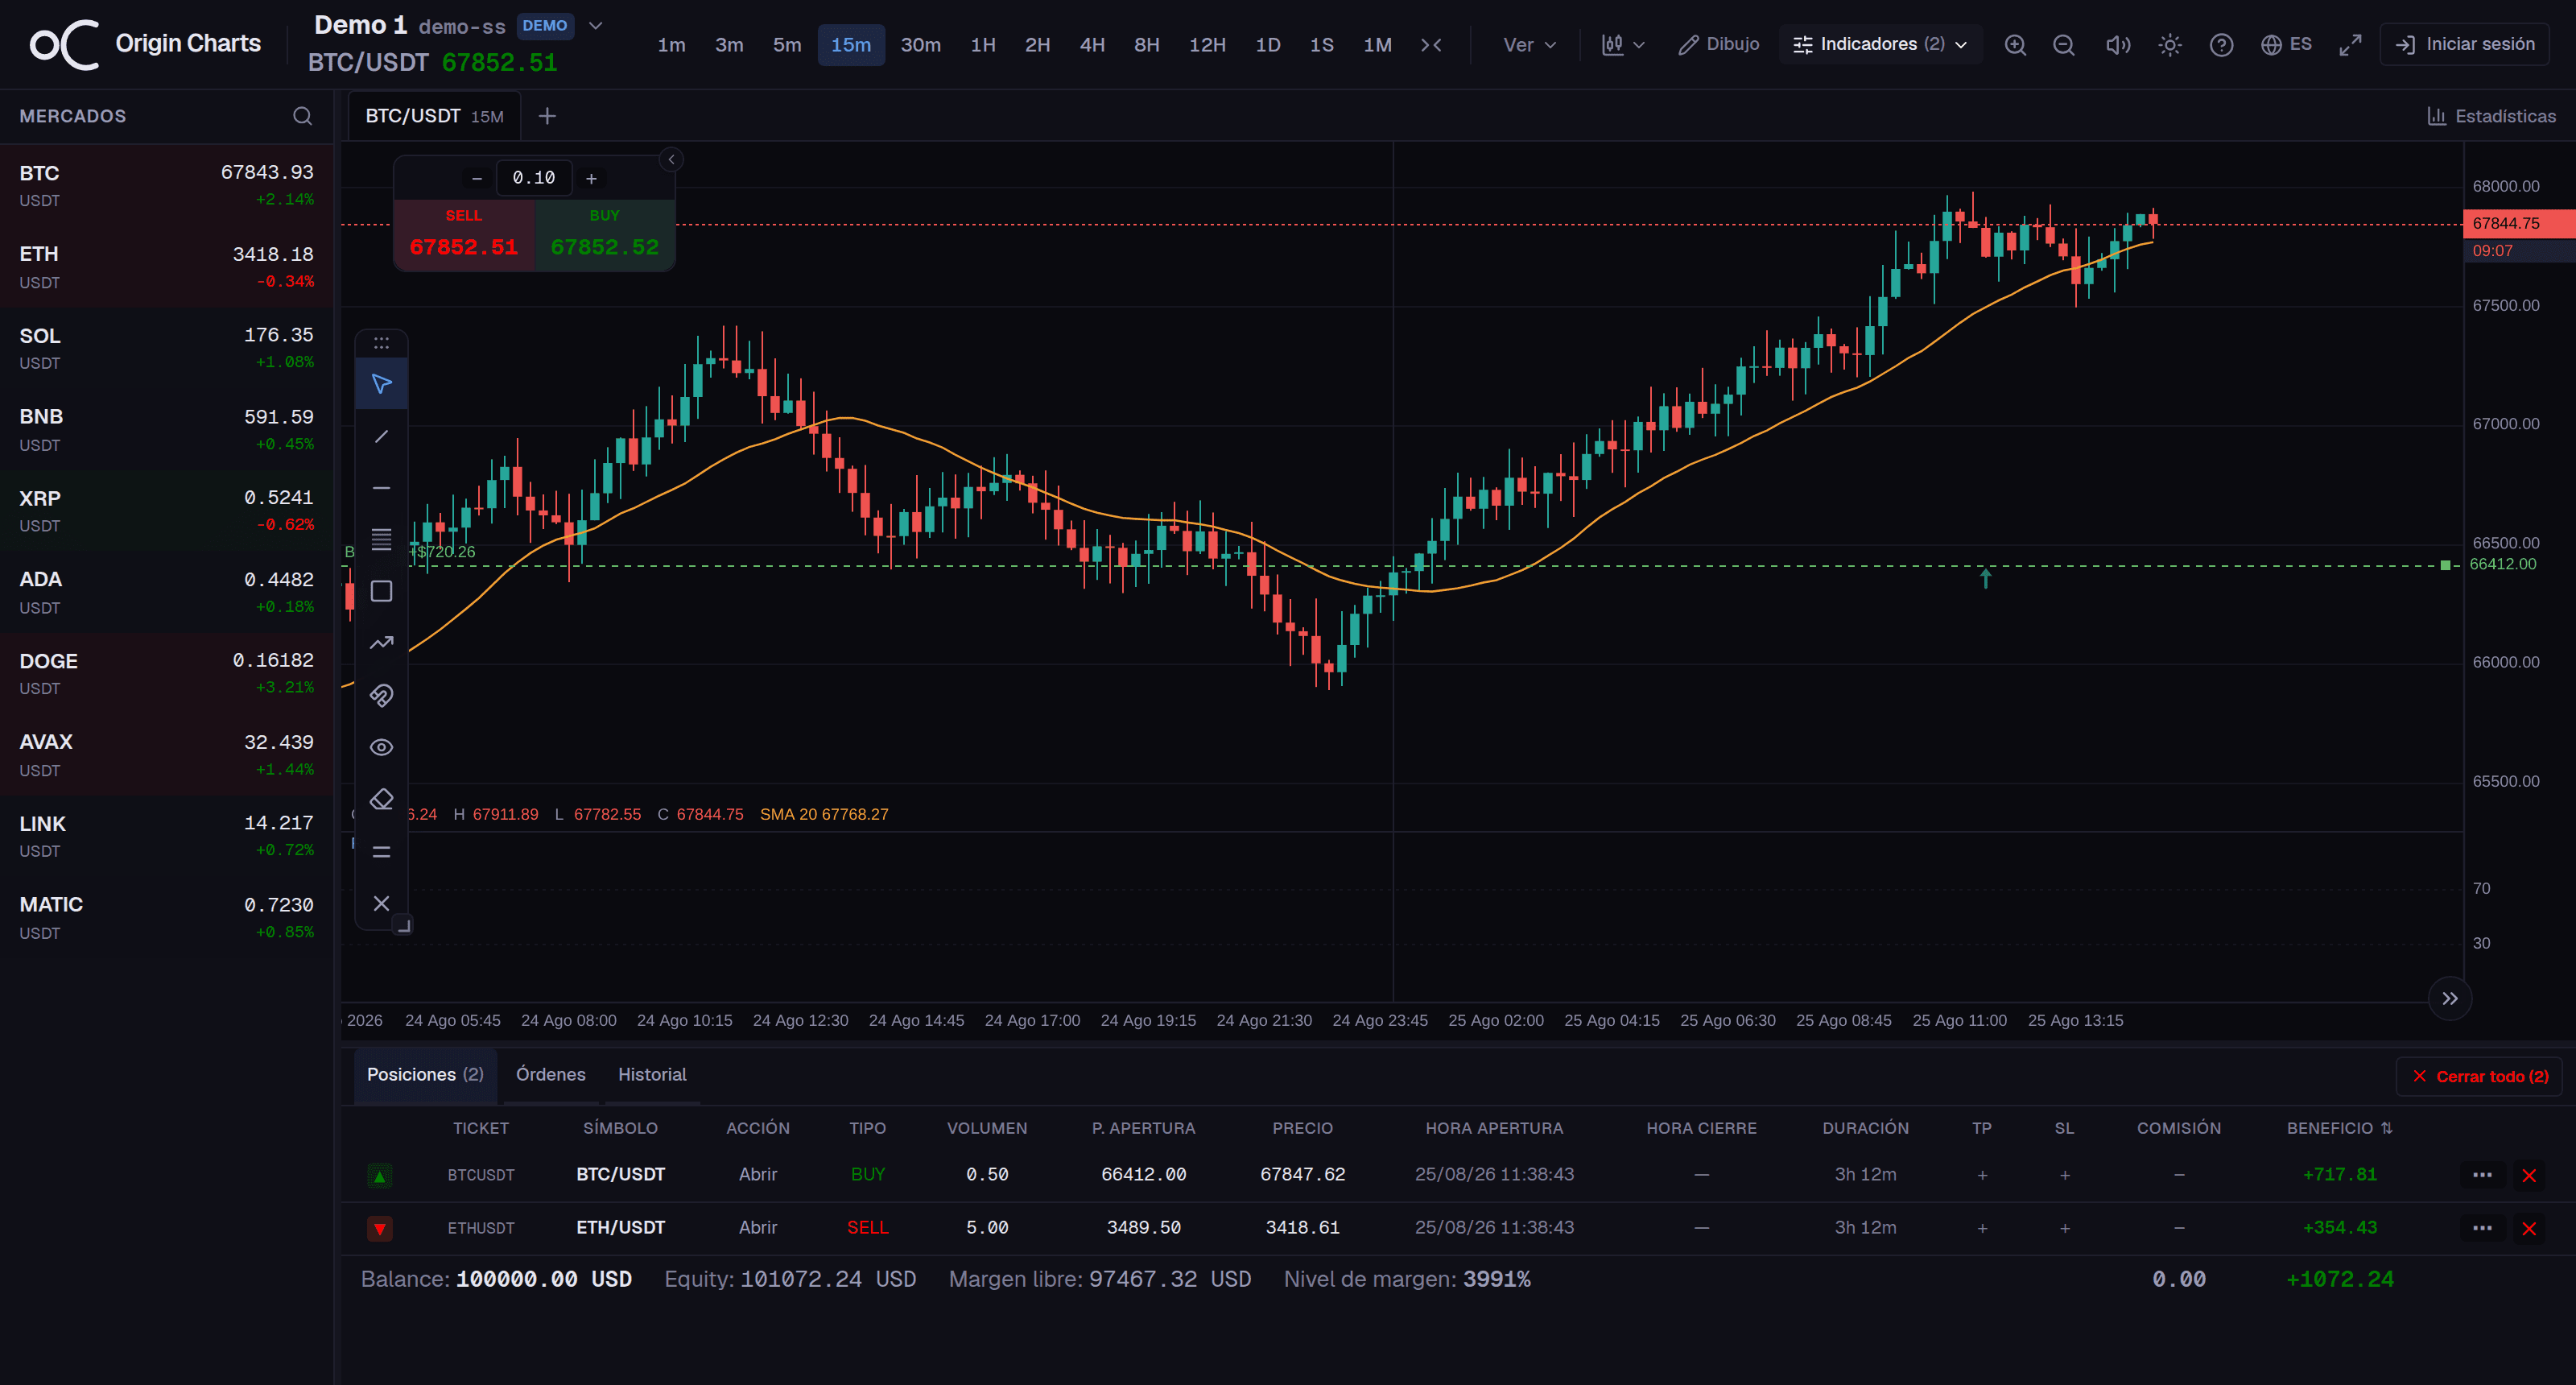The image size is (2576, 1385).
Task: Expand the Demo 1 account dropdown
Action: (596, 26)
